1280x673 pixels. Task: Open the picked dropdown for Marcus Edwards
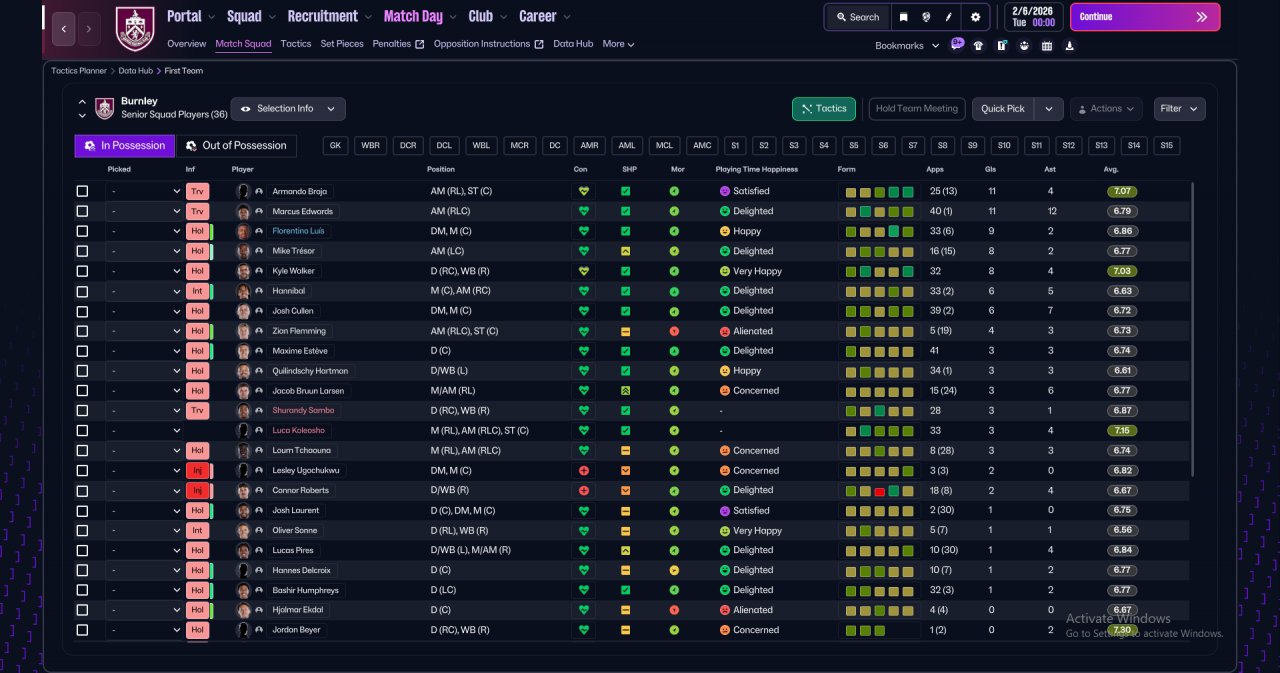pos(145,211)
